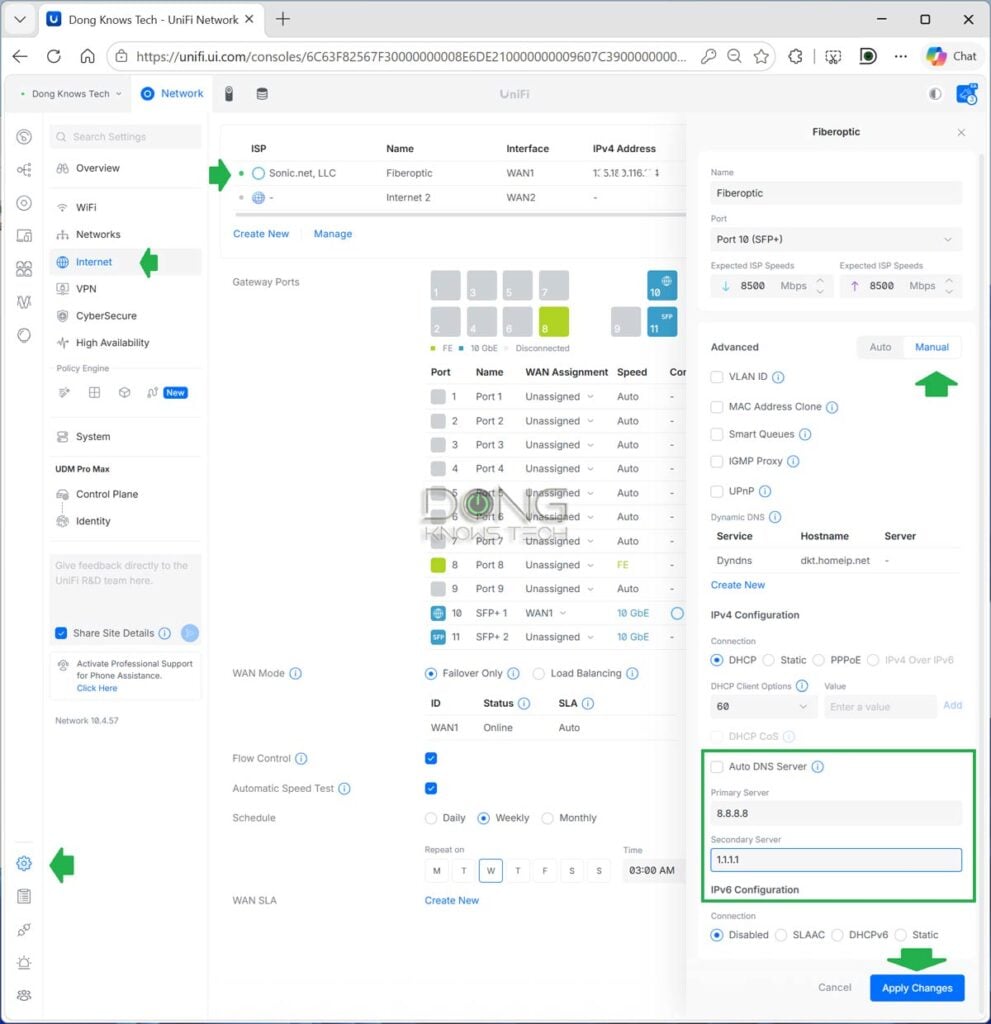This screenshot has height=1024, width=991.
Task: Click the info icon next to Smart Queues
Action: pos(805,434)
